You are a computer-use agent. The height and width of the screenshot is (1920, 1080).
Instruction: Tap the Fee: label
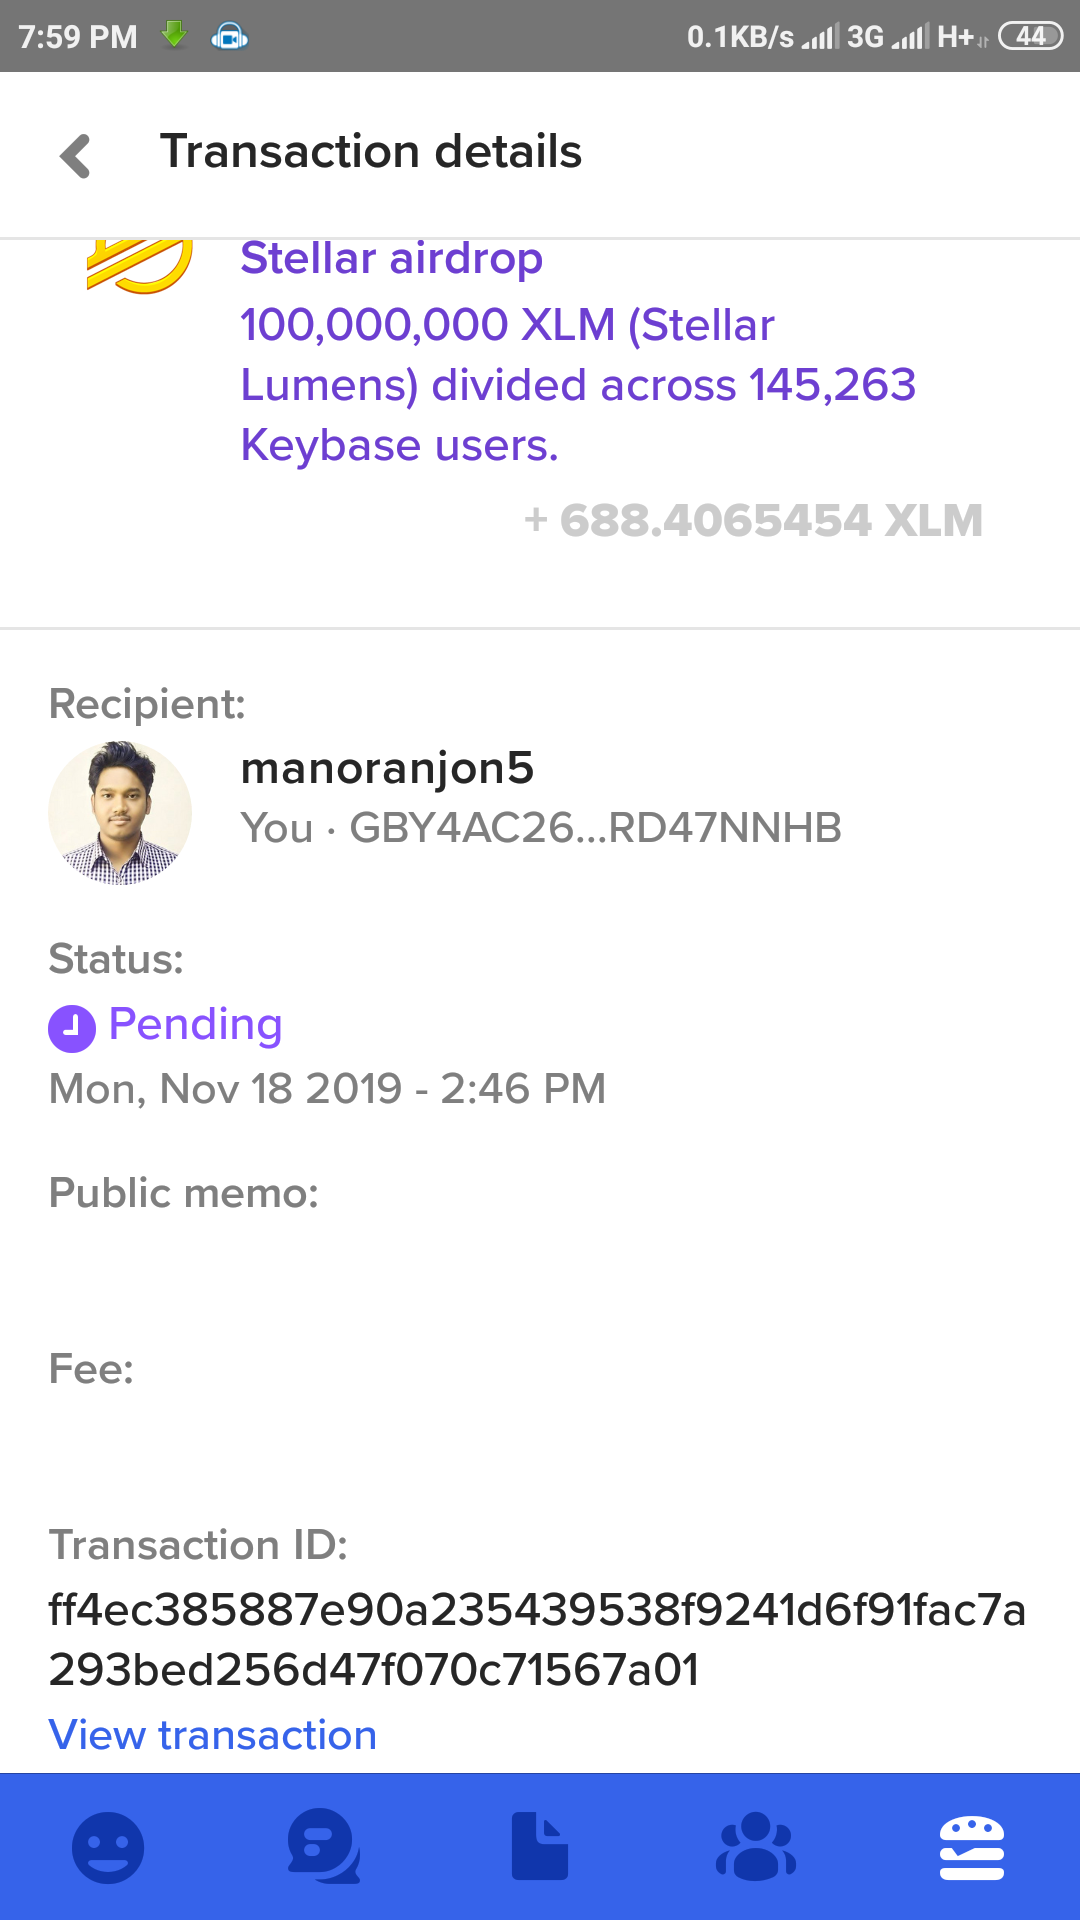[x=91, y=1369]
